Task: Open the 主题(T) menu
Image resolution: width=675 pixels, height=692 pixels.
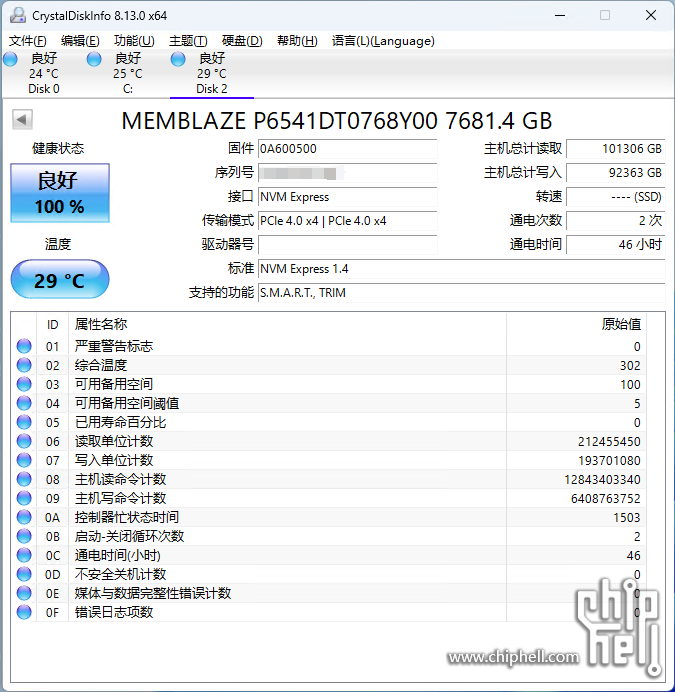Action: pyautogui.click(x=188, y=41)
